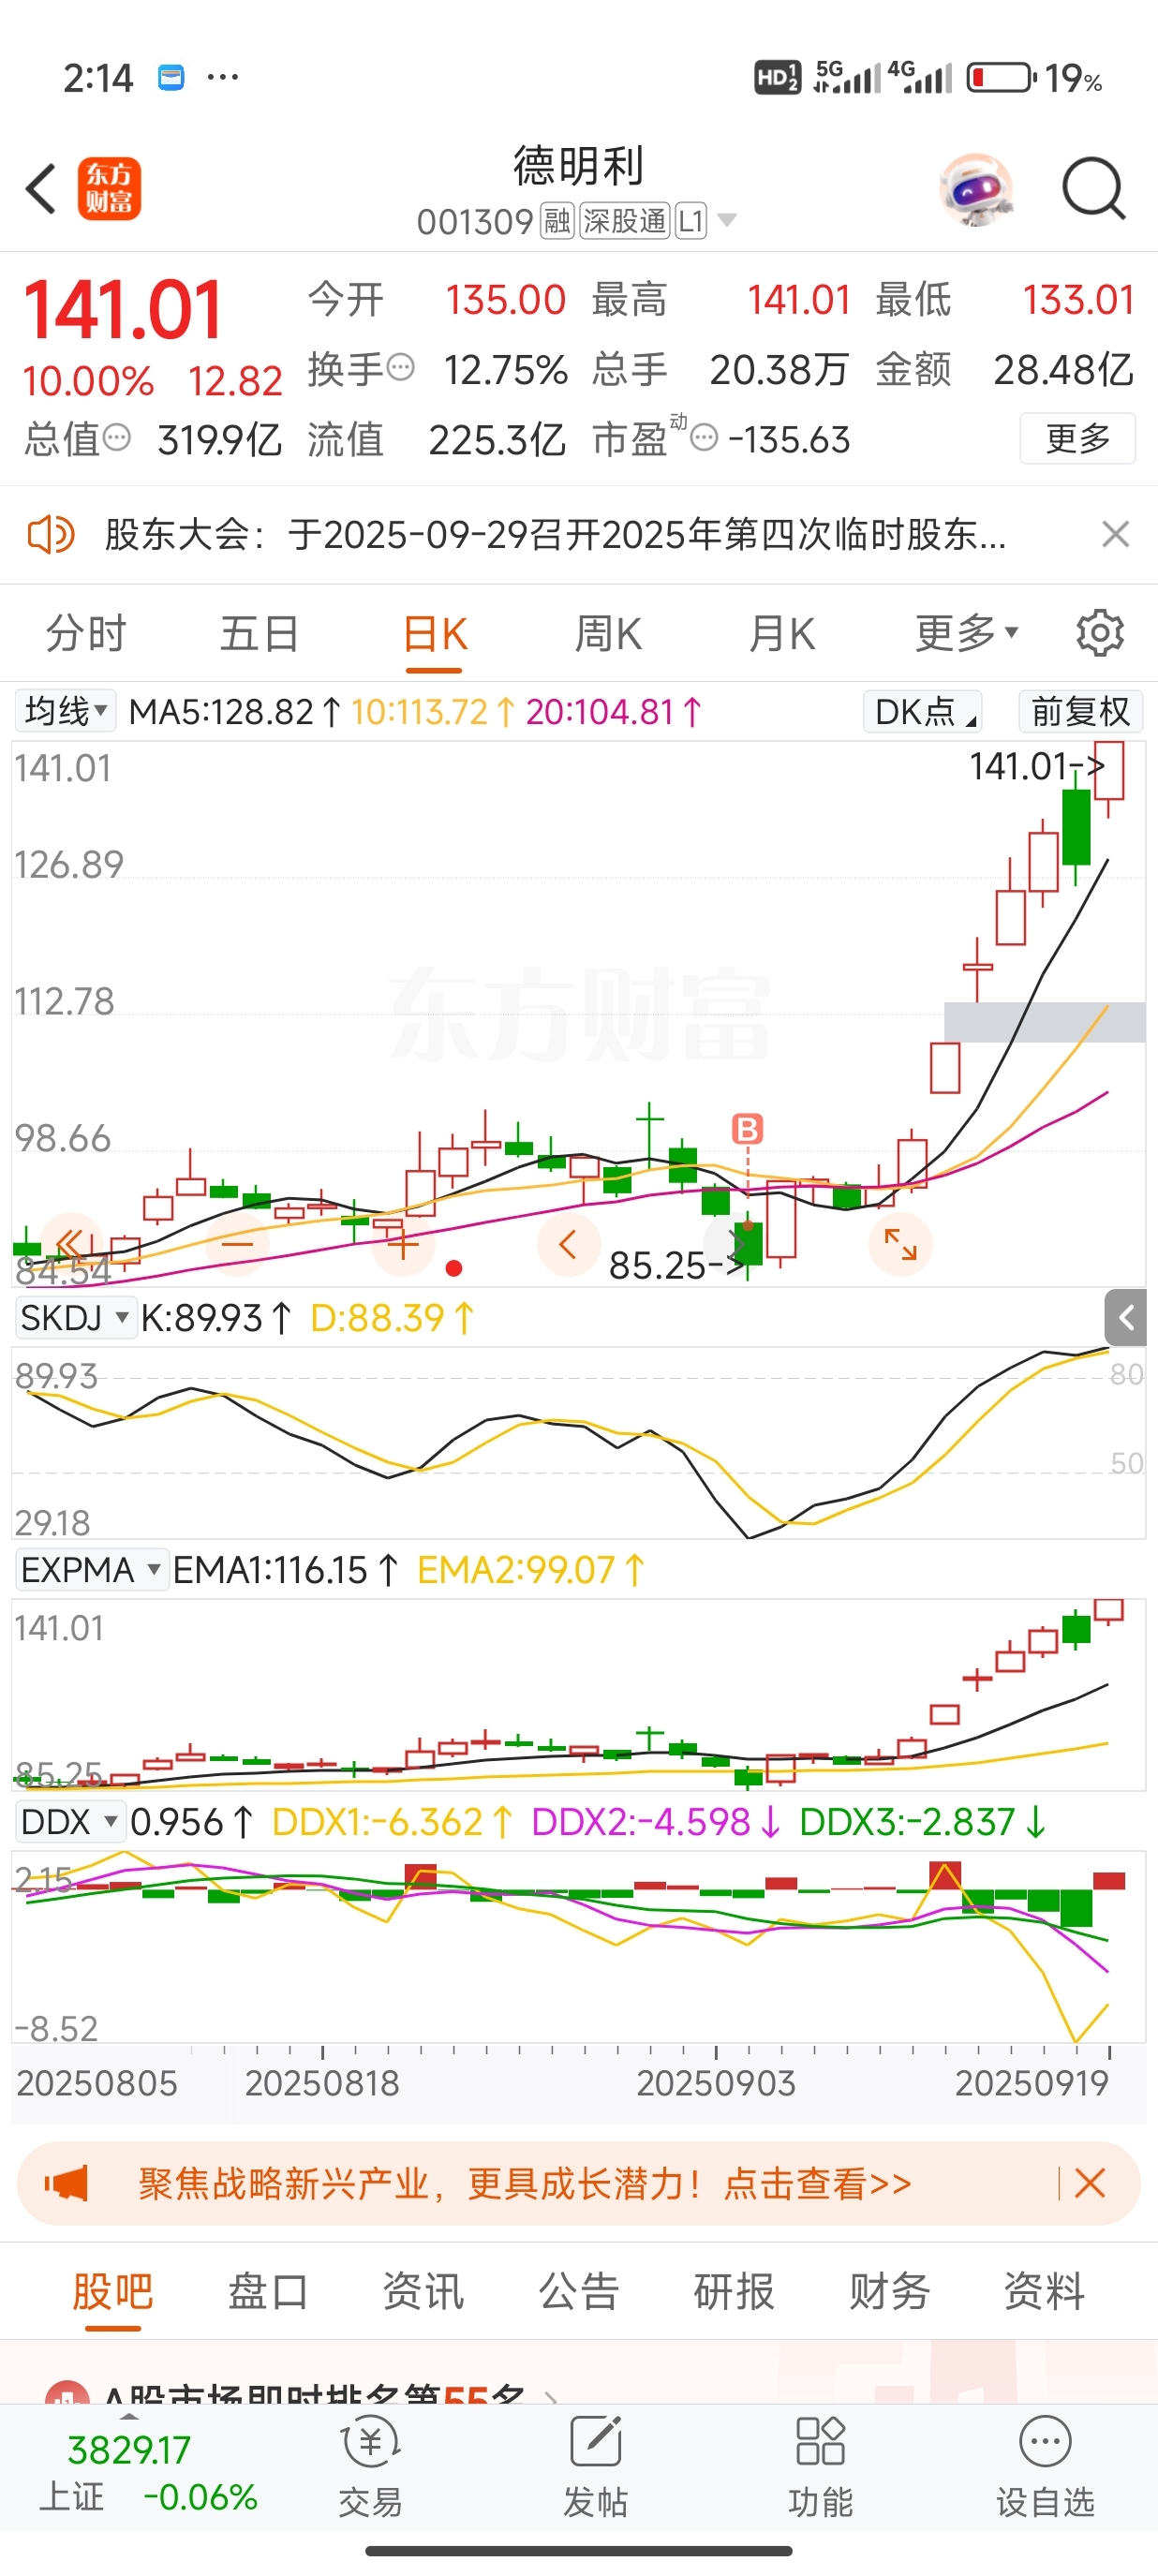Tap the 141.01 current price
This screenshot has width=1158, height=2576.
[x=123, y=310]
